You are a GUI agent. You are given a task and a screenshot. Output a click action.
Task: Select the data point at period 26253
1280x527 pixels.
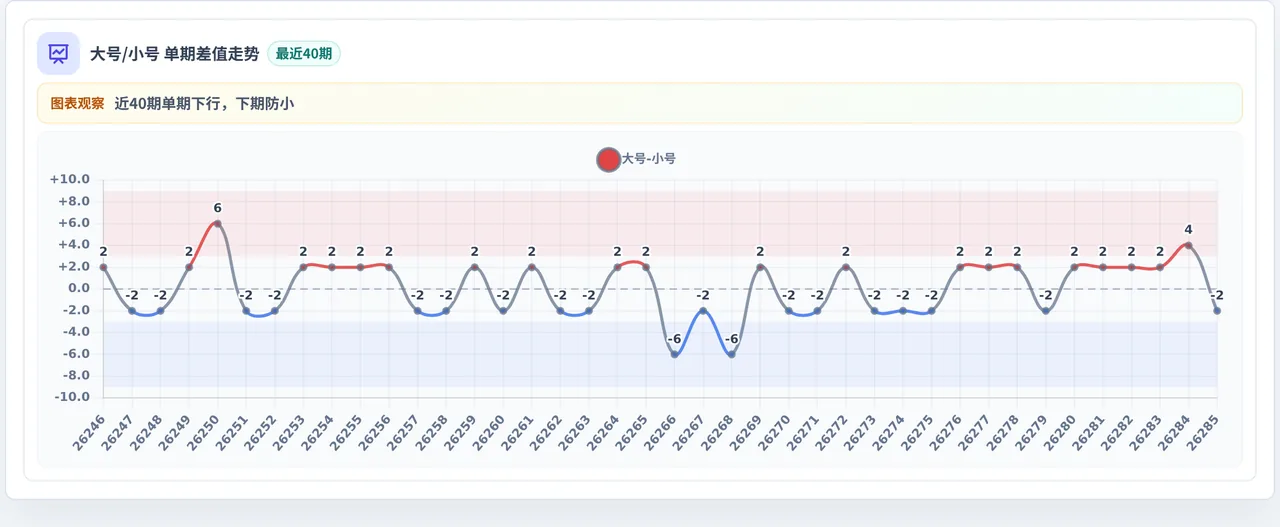click(303, 267)
